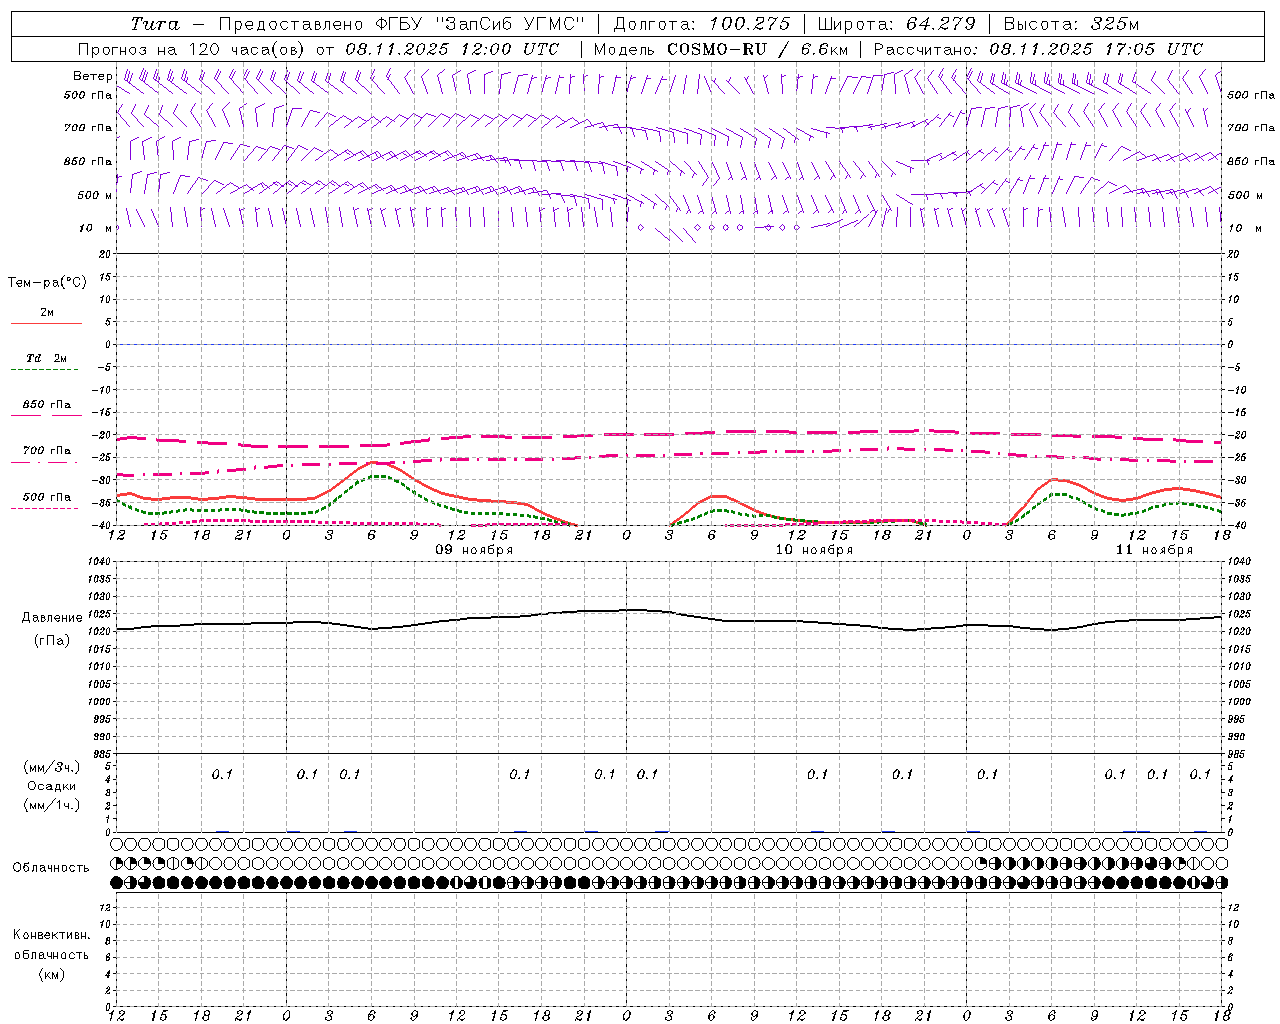Click the "Облачность" cloud cover label
Screen dimensions: 1280x1024
tap(51, 868)
